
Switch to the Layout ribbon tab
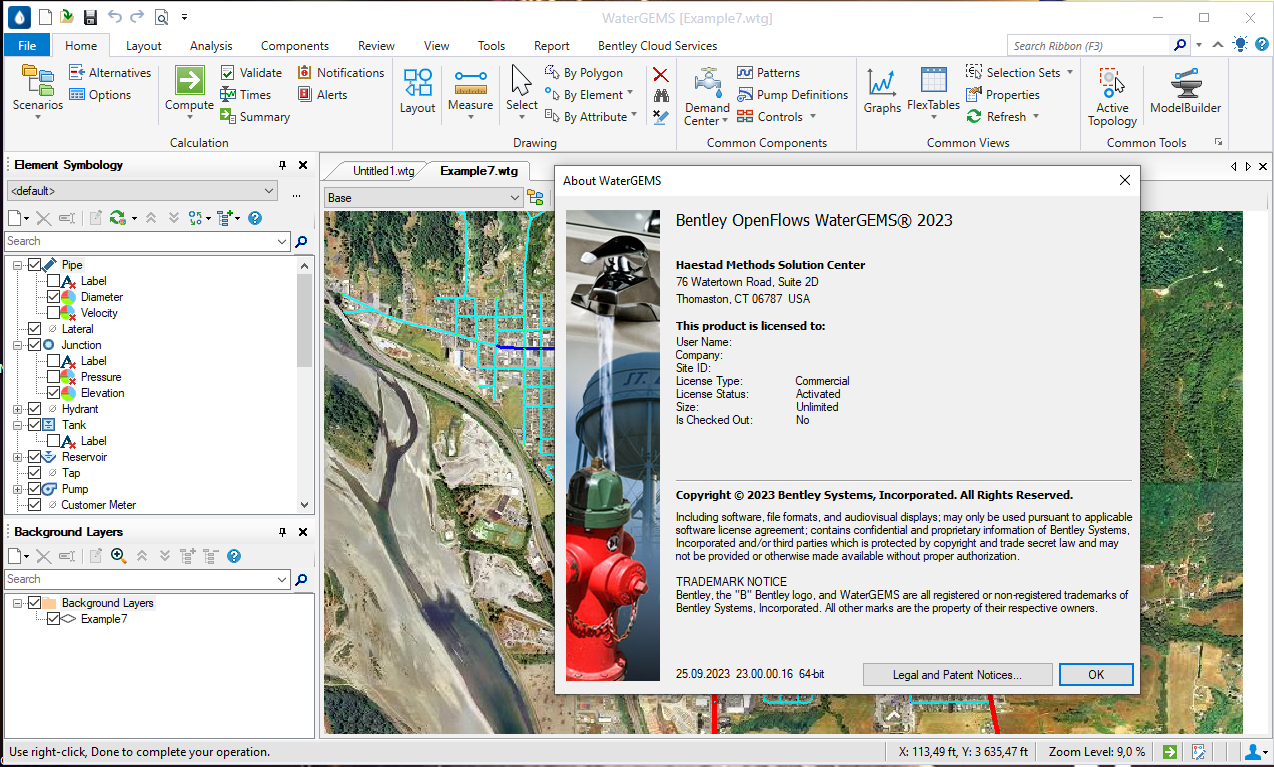click(x=144, y=46)
